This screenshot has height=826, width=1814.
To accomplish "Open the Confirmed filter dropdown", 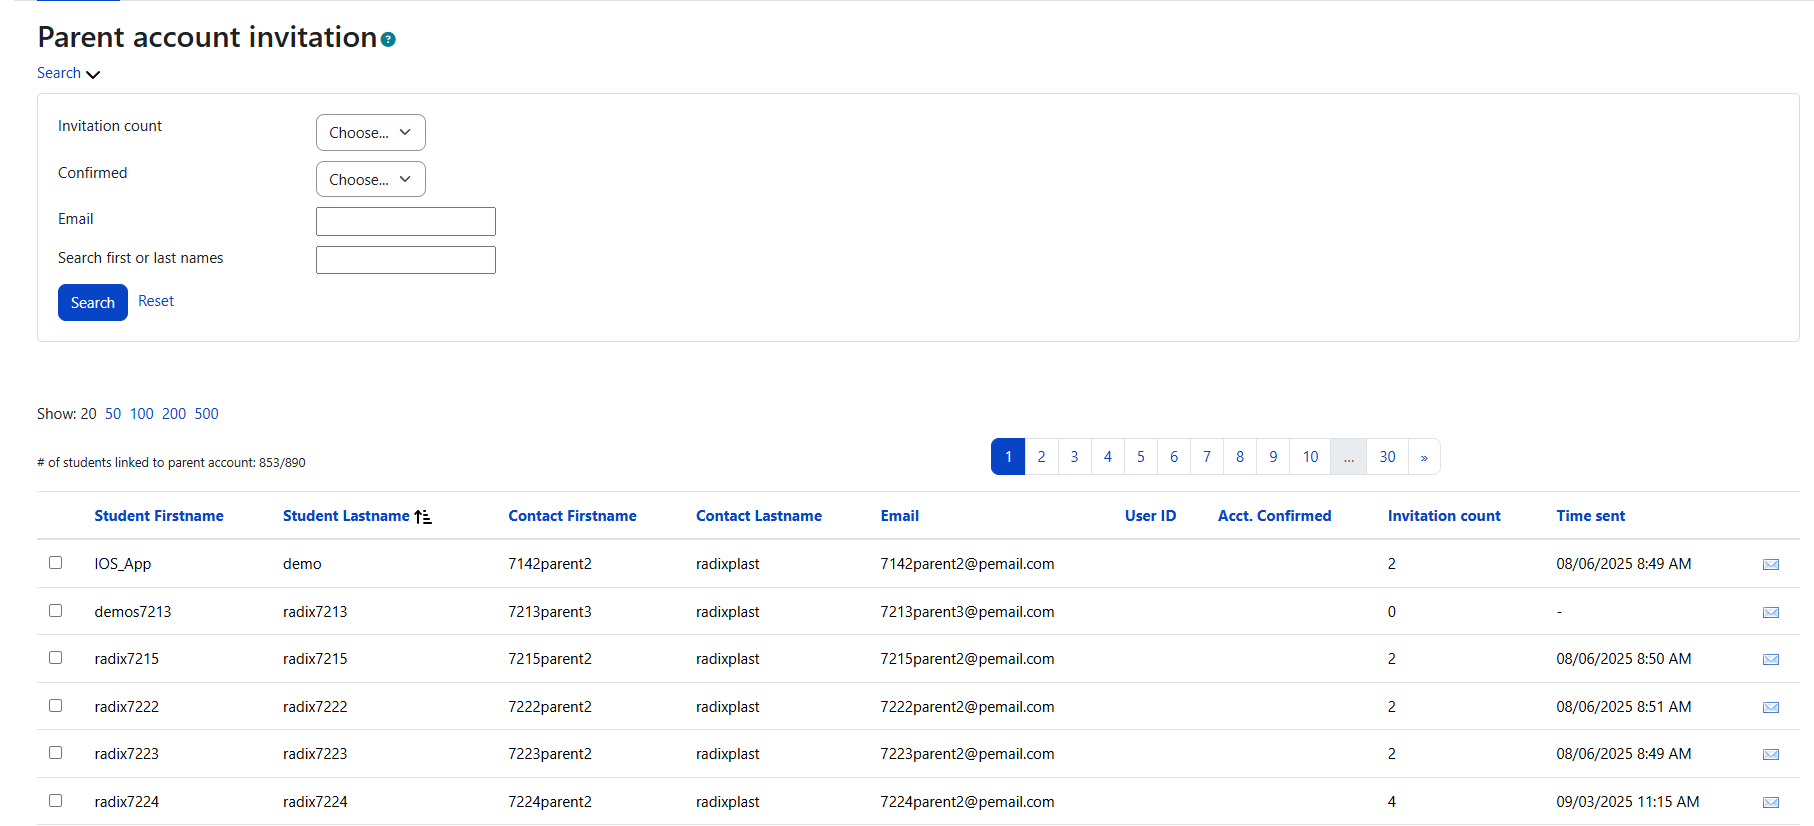I will pos(370,180).
